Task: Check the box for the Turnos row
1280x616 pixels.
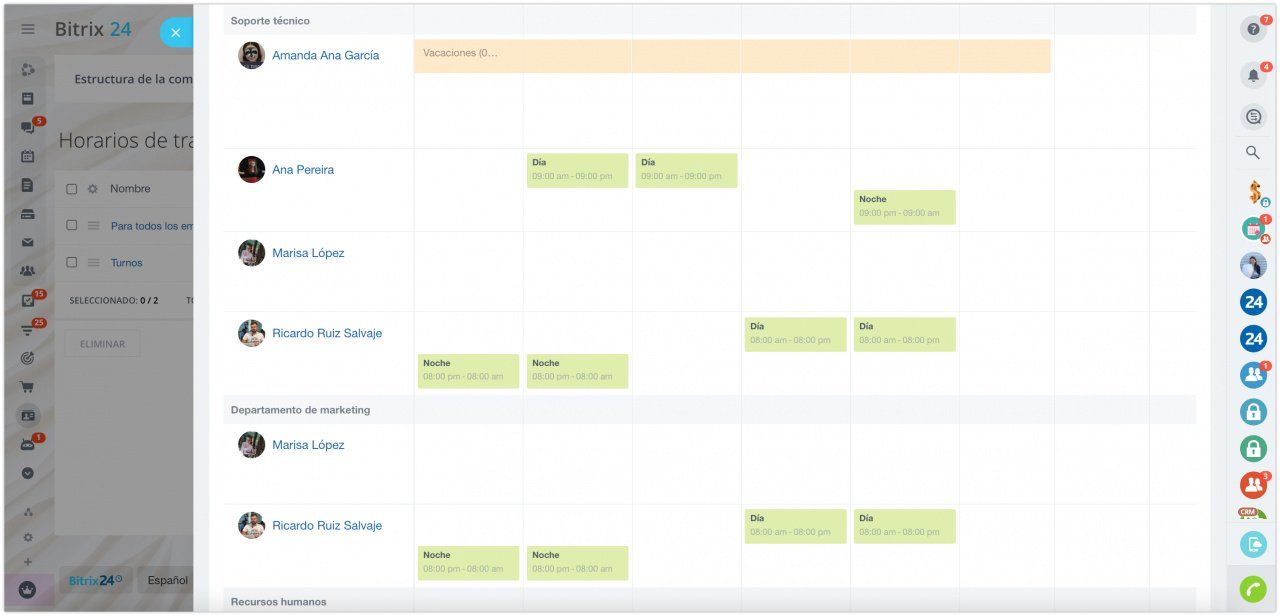Action: [72, 263]
